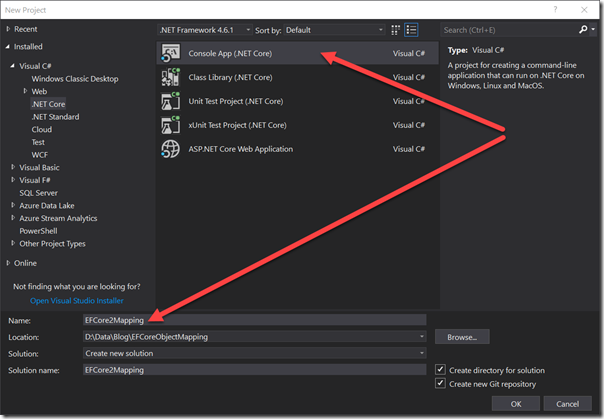Expand the Other Project Types node

pyautogui.click(x=13, y=243)
